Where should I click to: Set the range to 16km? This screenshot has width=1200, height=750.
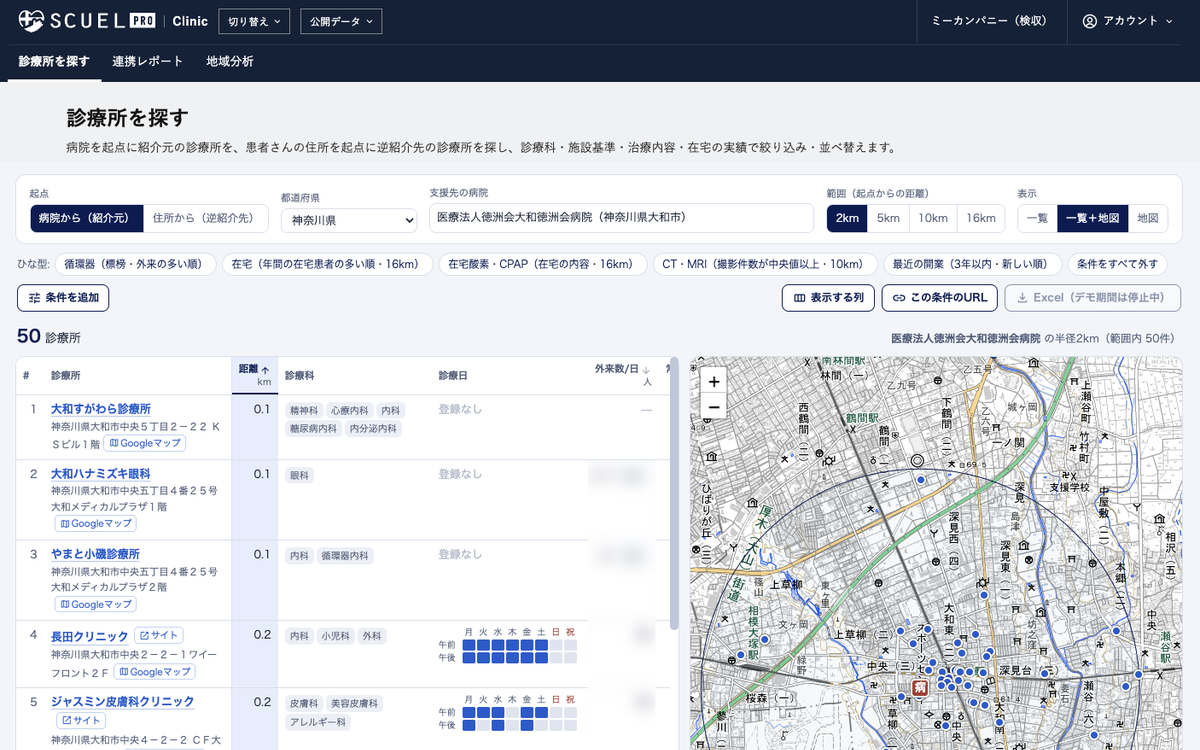(x=981, y=218)
